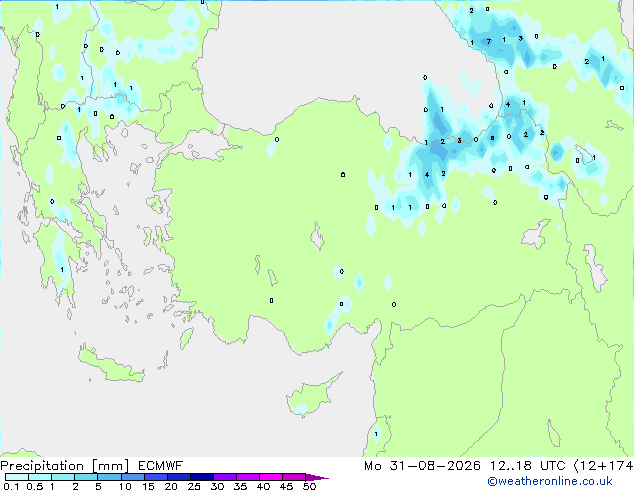
Task: Click the Precipitation [mm] title label
Action: point(65,466)
